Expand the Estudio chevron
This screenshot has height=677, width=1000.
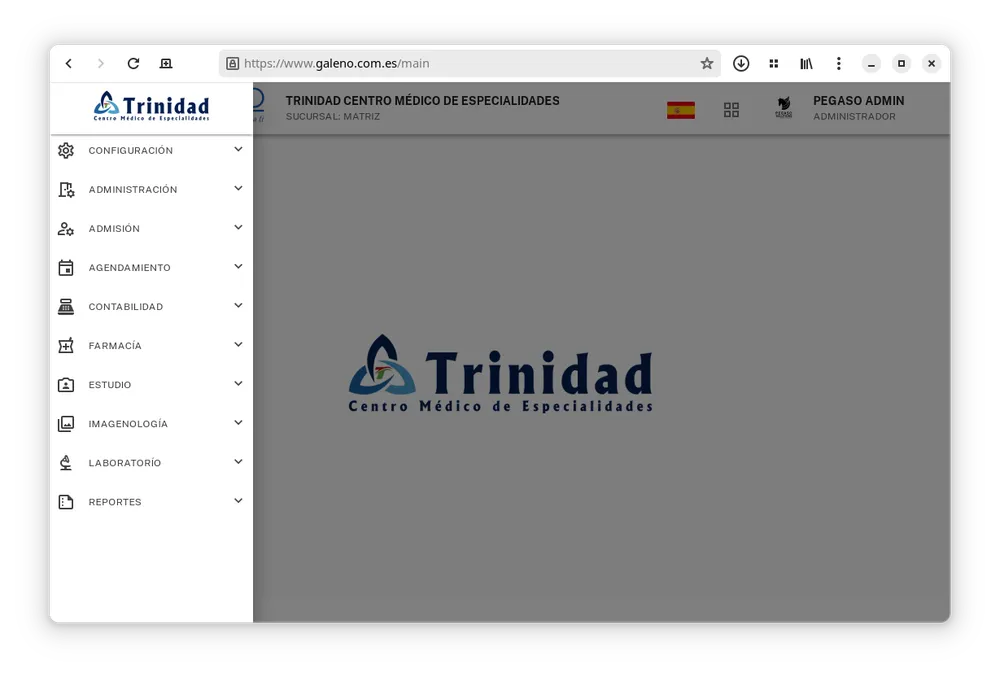point(238,383)
